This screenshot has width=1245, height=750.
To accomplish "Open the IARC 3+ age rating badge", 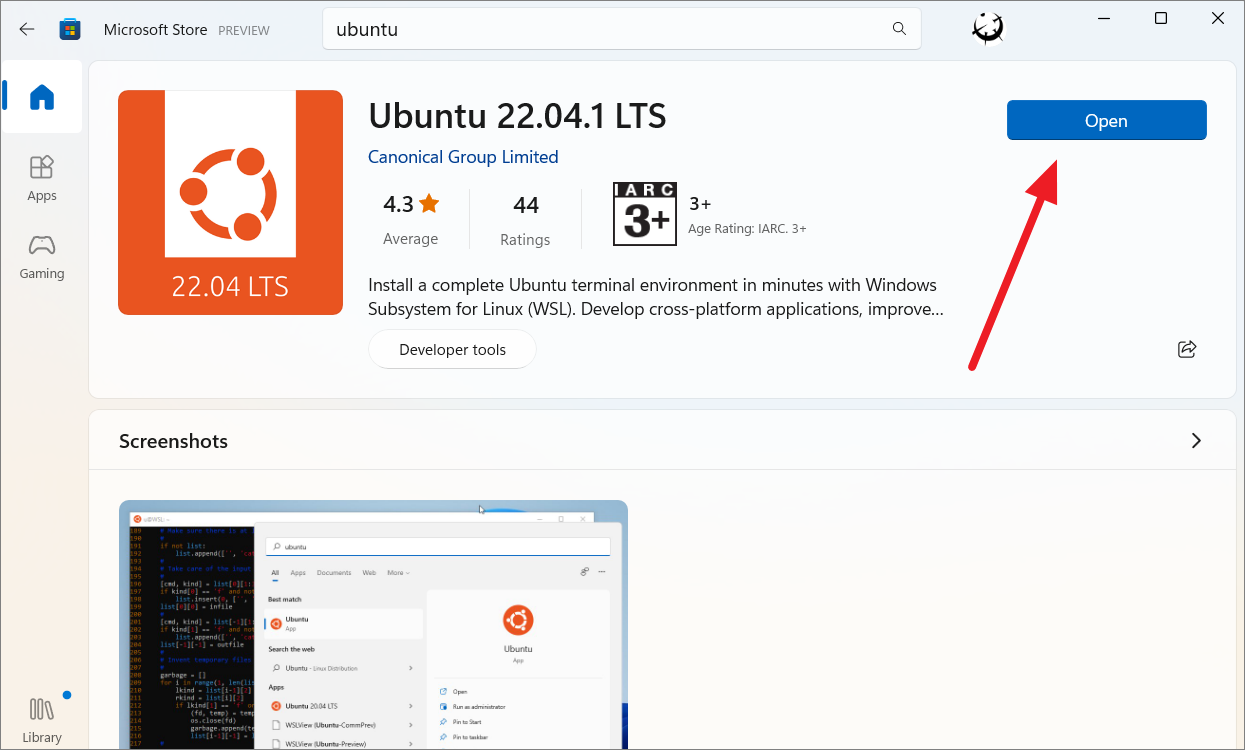I will tap(644, 213).
